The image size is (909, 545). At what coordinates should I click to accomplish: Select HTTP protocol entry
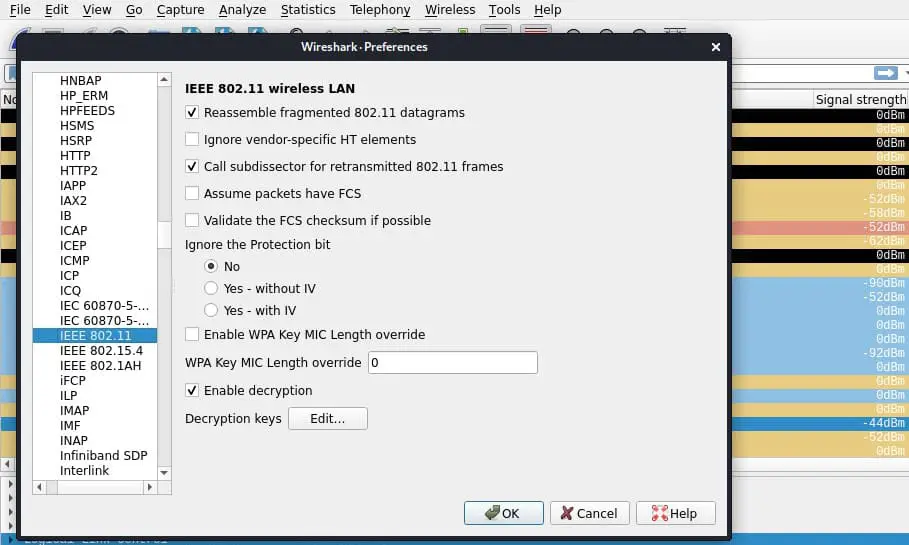coord(75,156)
